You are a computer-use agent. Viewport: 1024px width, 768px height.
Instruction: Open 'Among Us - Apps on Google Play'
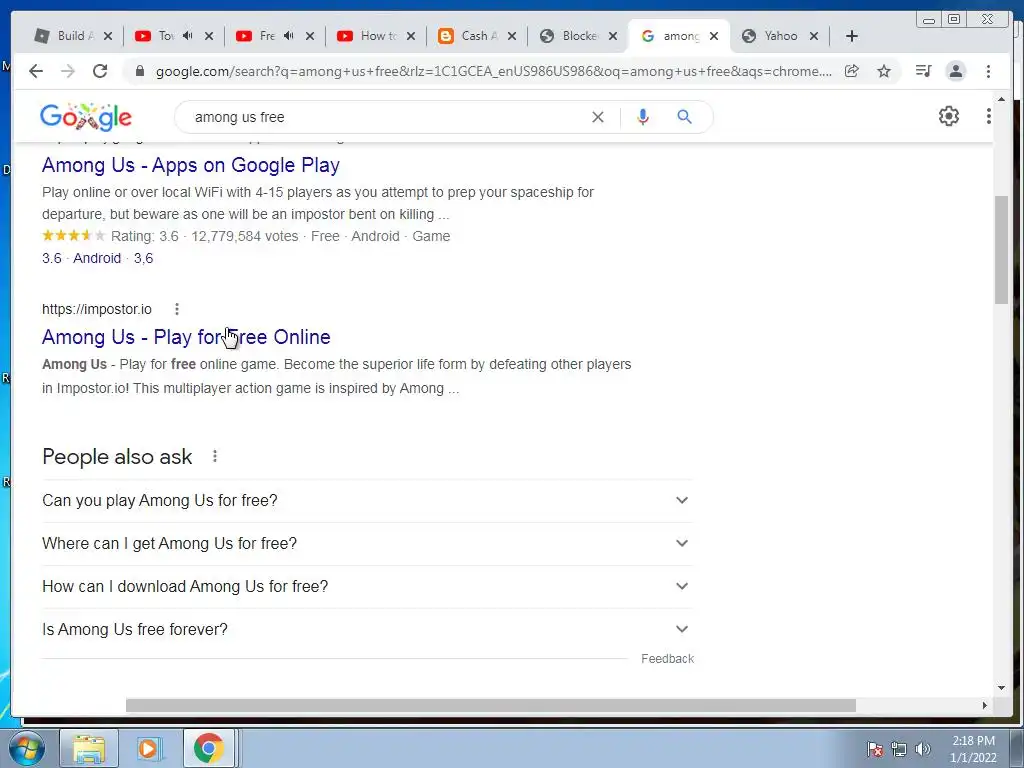[x=191, y=165]
